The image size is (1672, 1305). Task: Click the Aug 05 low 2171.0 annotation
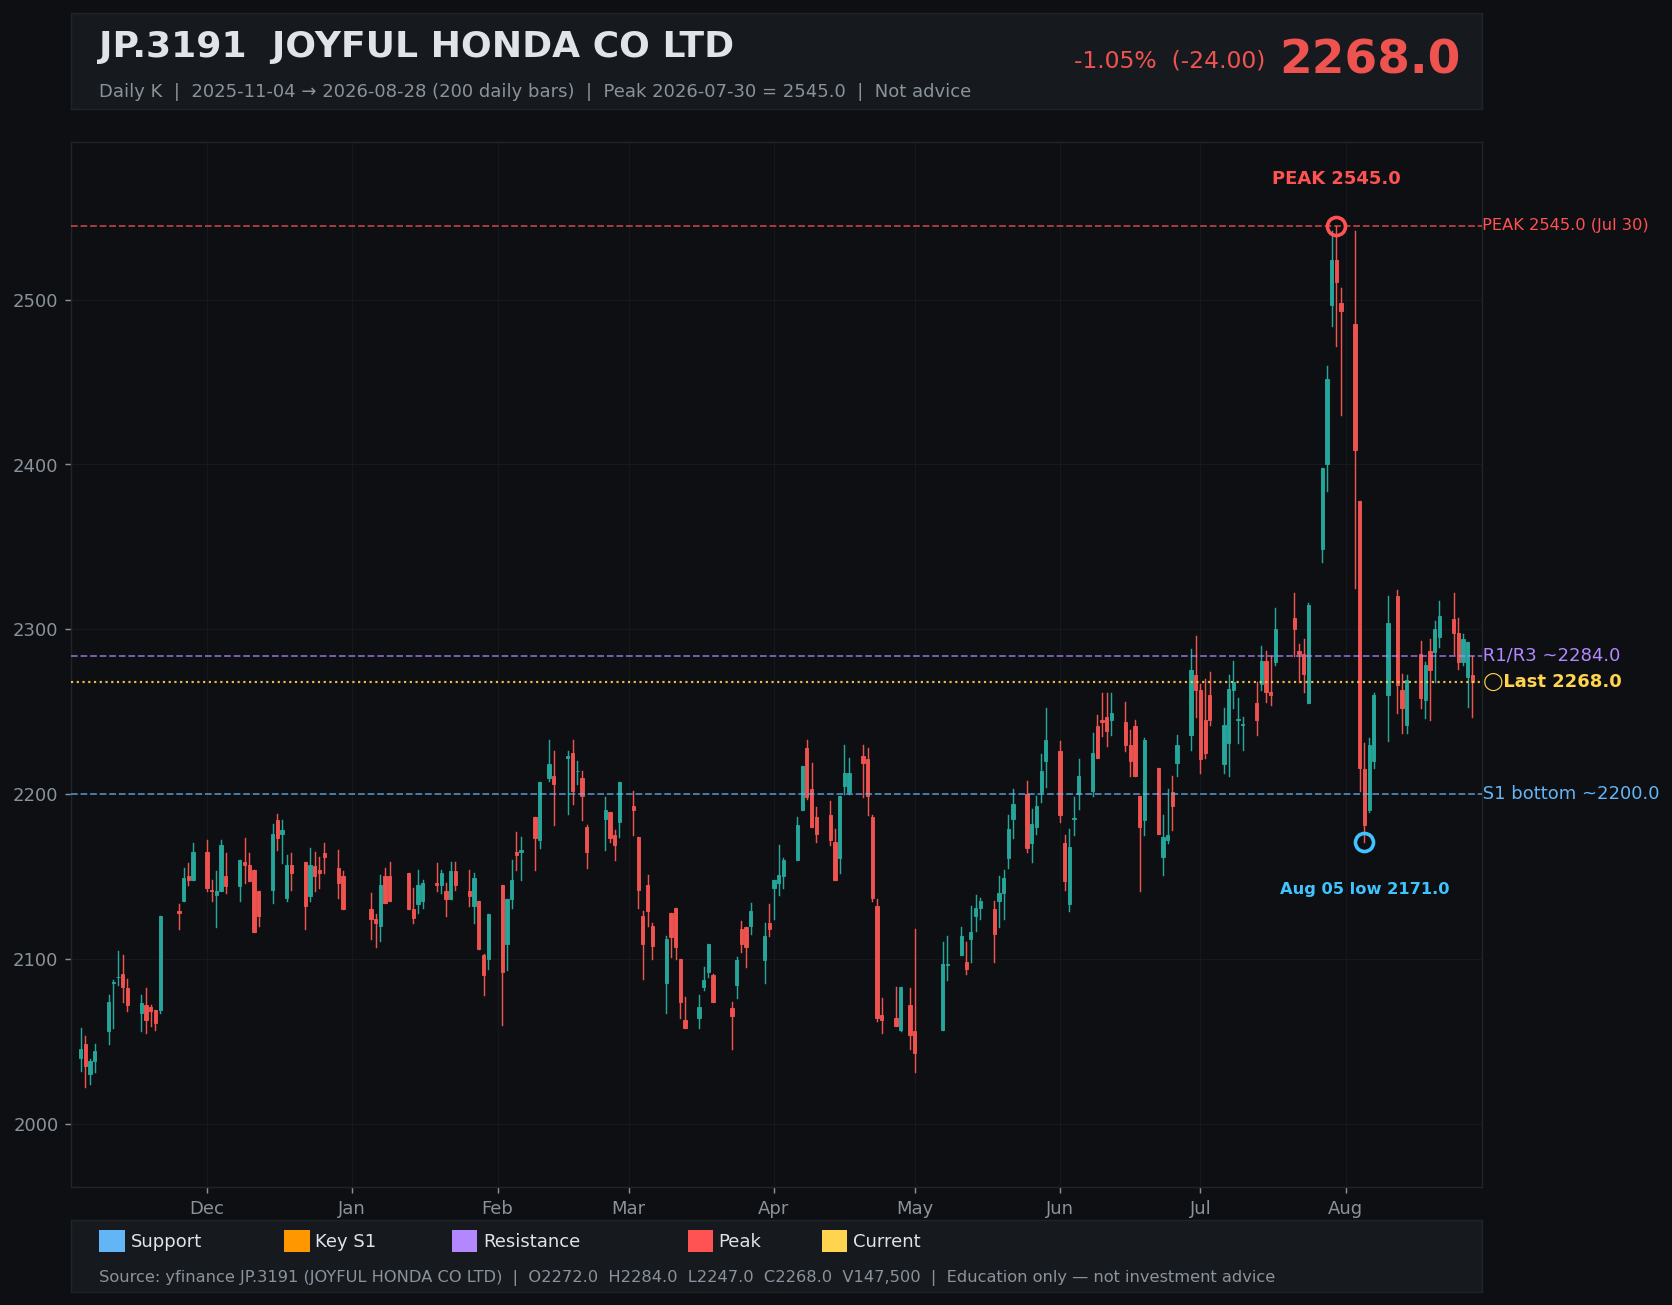coord(1364,889)
